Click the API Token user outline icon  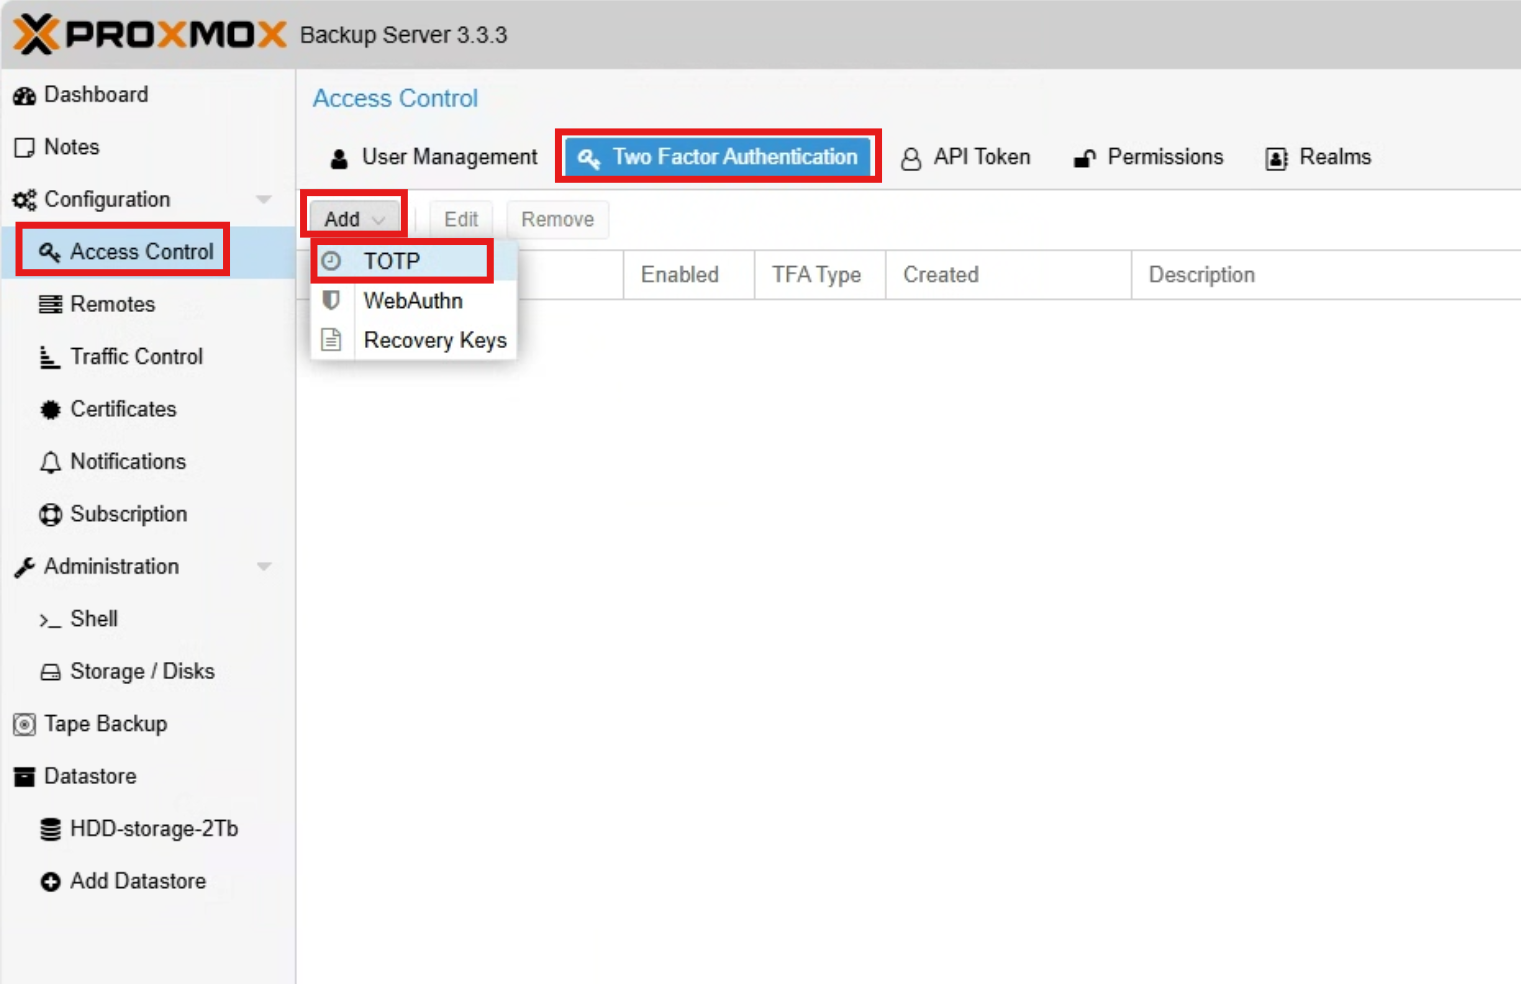[911, 158]
